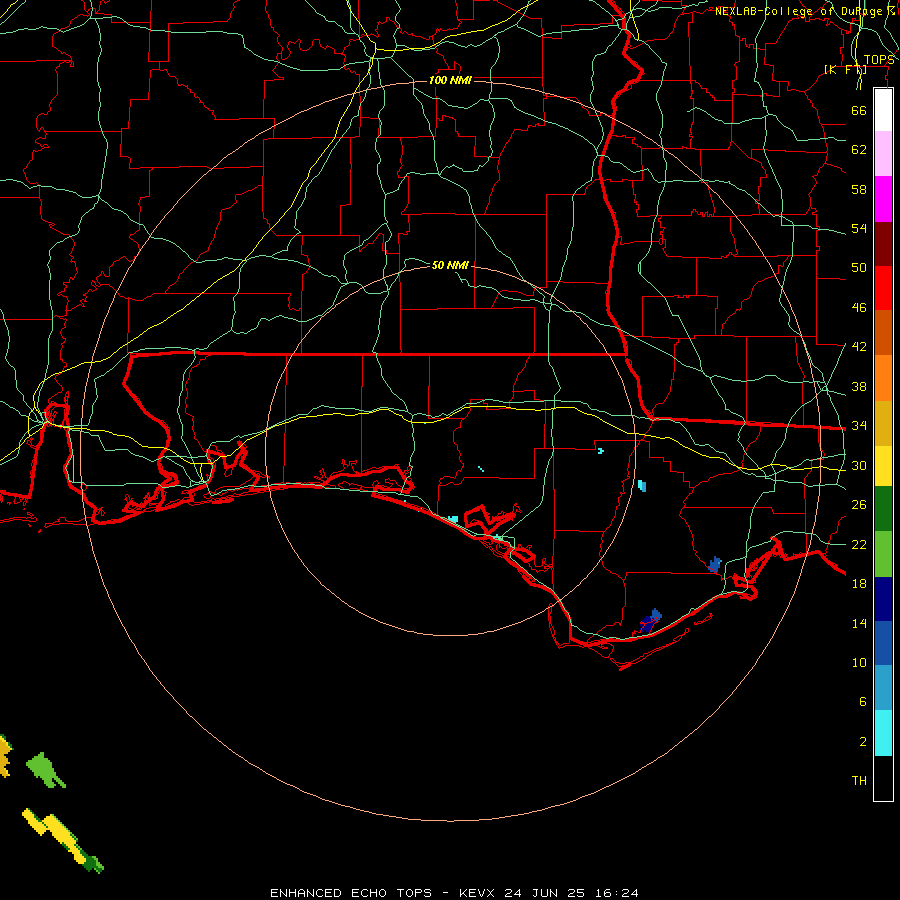Click the legend value 62
900x900 pixels.
point(859,150)
